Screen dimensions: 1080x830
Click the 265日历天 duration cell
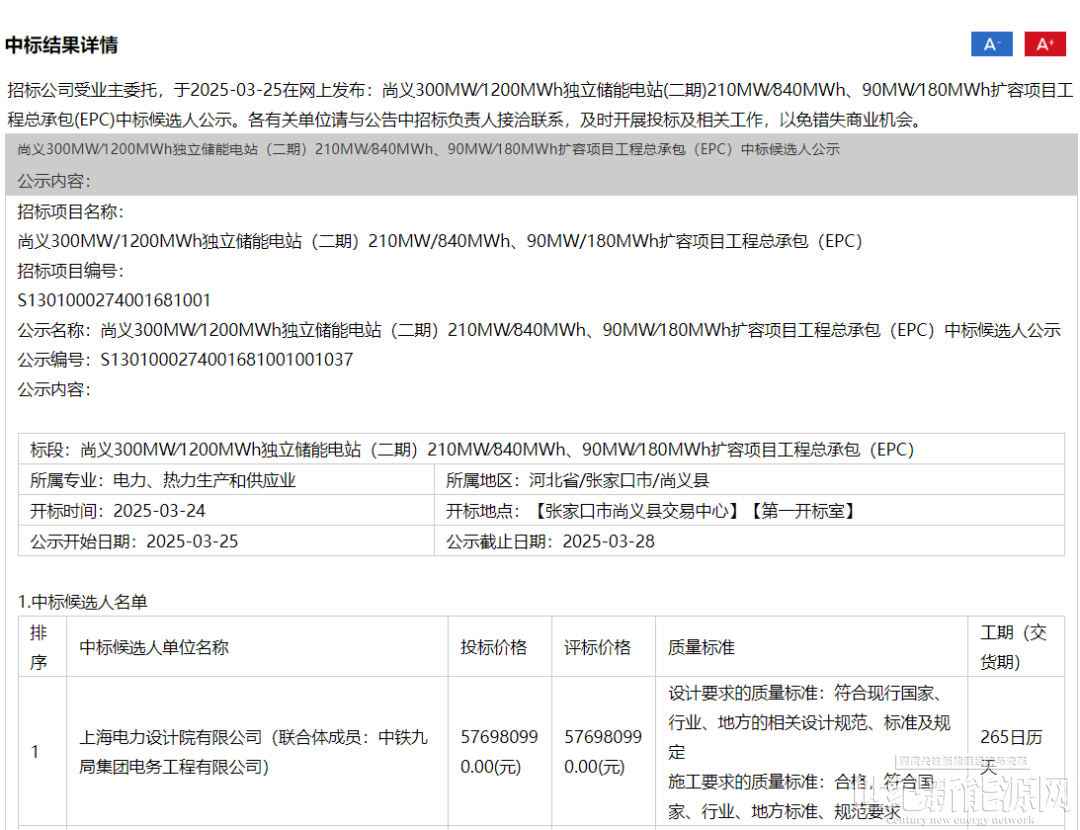pyautogui.click(x=1016, y=751)
